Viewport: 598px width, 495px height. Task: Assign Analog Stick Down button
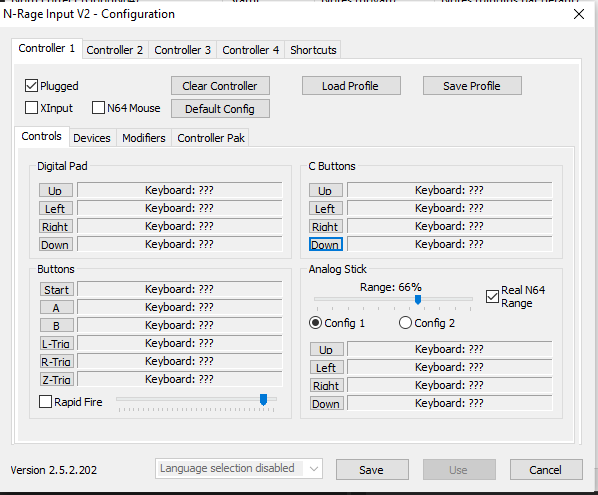326,403
